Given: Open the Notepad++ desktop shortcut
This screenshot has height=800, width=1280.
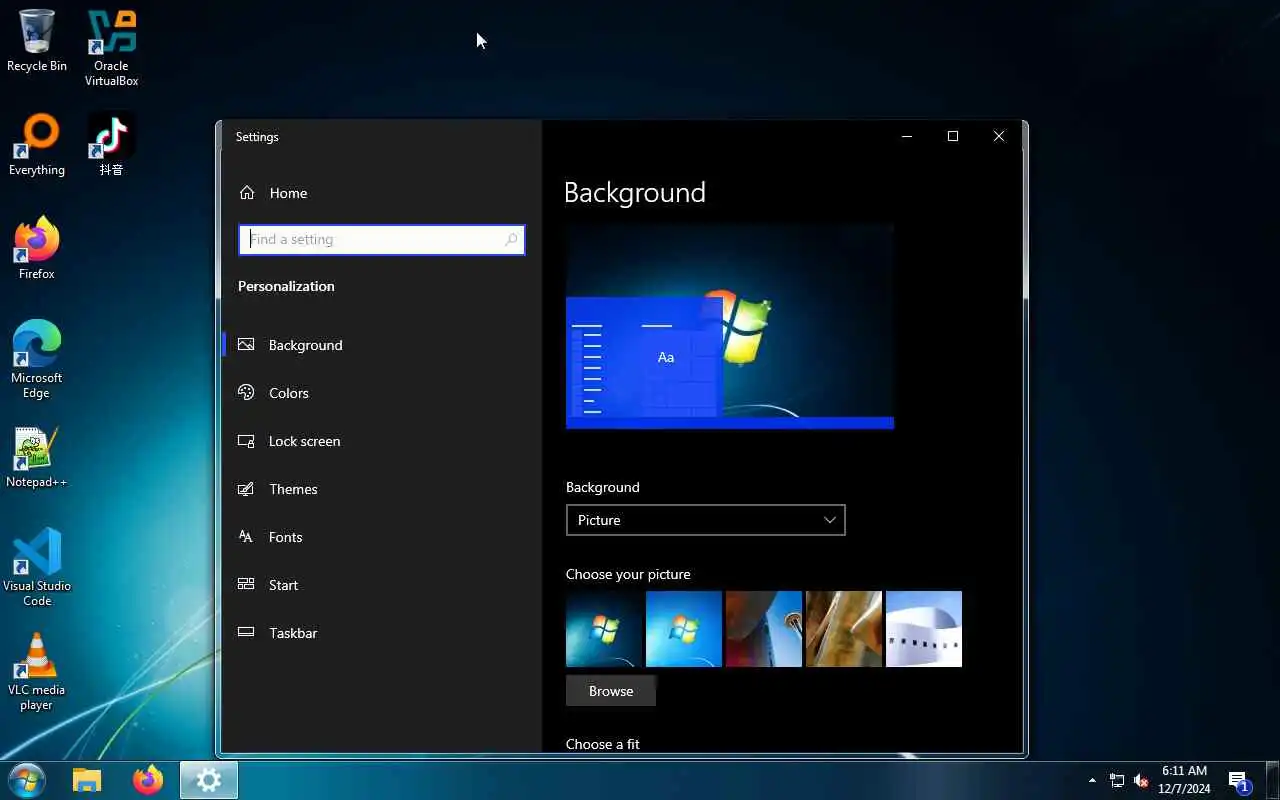Looking at the screenshot, I should click(37, 457).
